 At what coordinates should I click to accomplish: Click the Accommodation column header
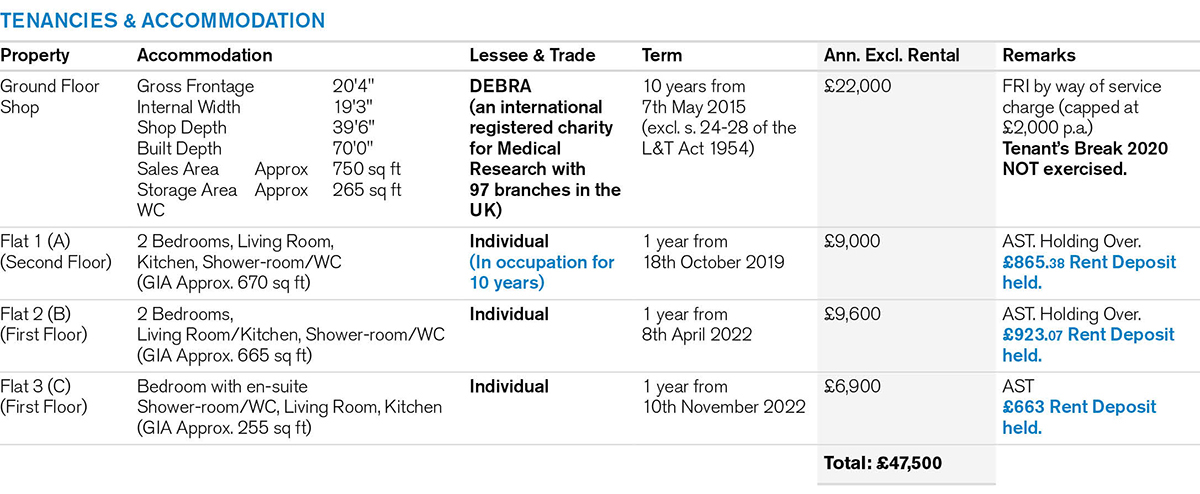point(204,56)
